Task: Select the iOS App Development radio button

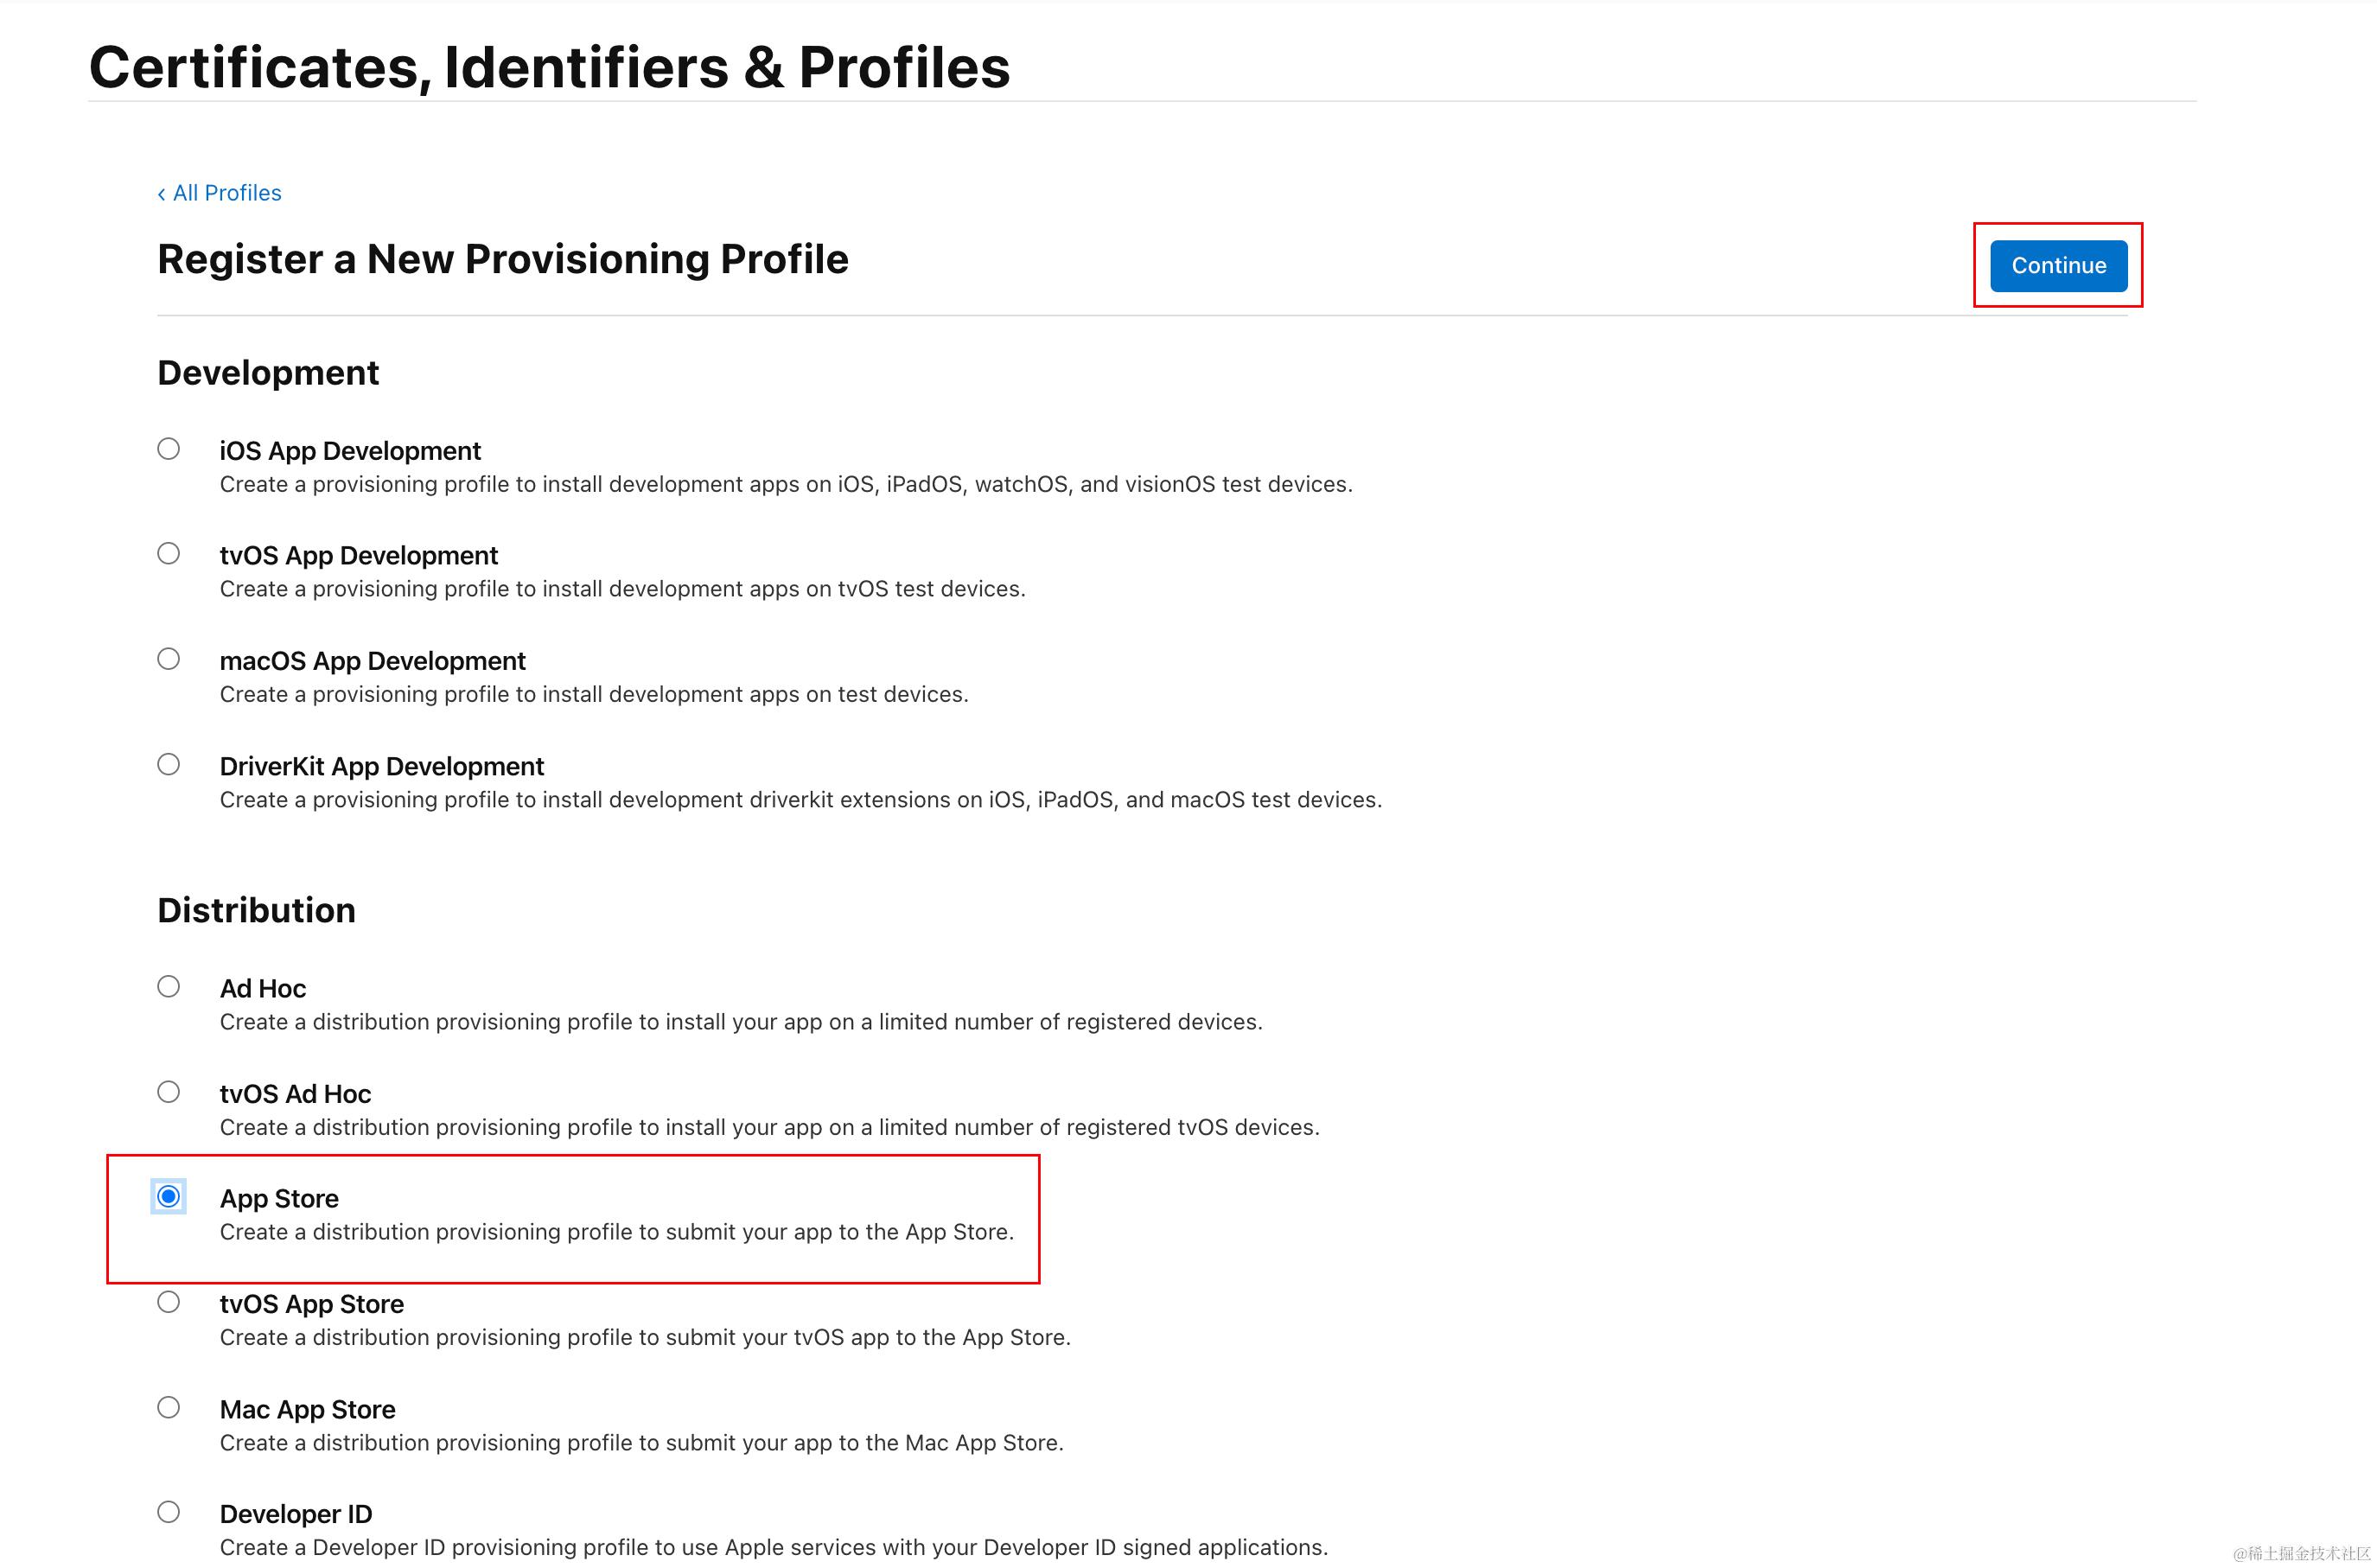Action: 168,449
